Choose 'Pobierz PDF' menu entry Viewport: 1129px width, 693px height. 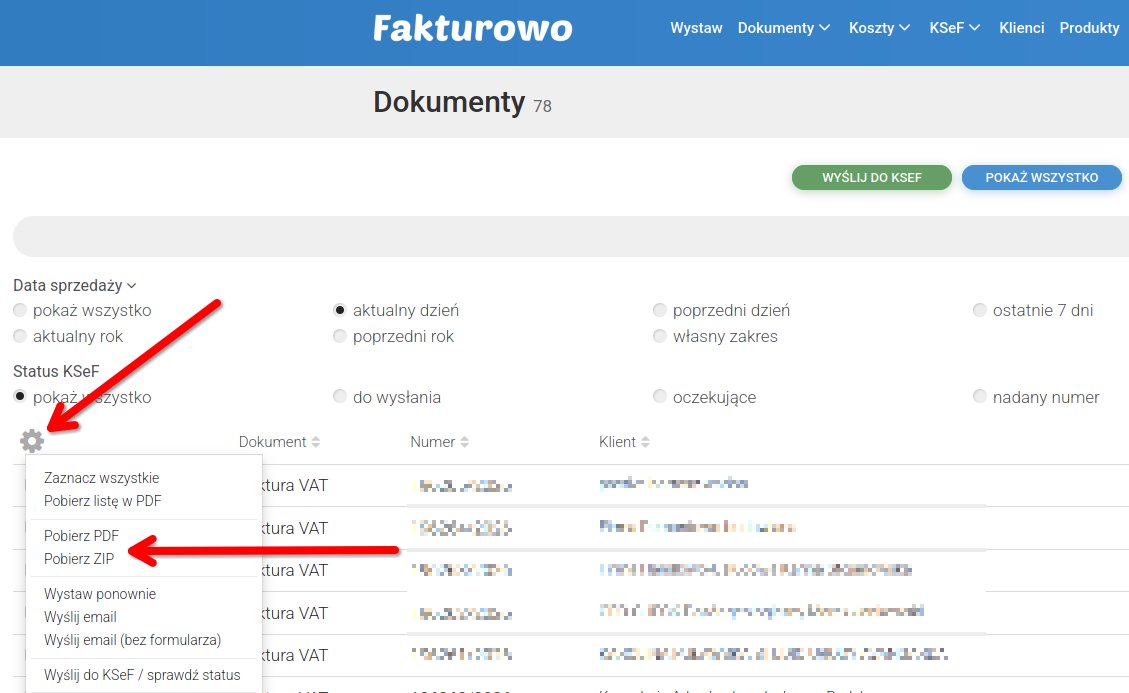click(81, 536)
